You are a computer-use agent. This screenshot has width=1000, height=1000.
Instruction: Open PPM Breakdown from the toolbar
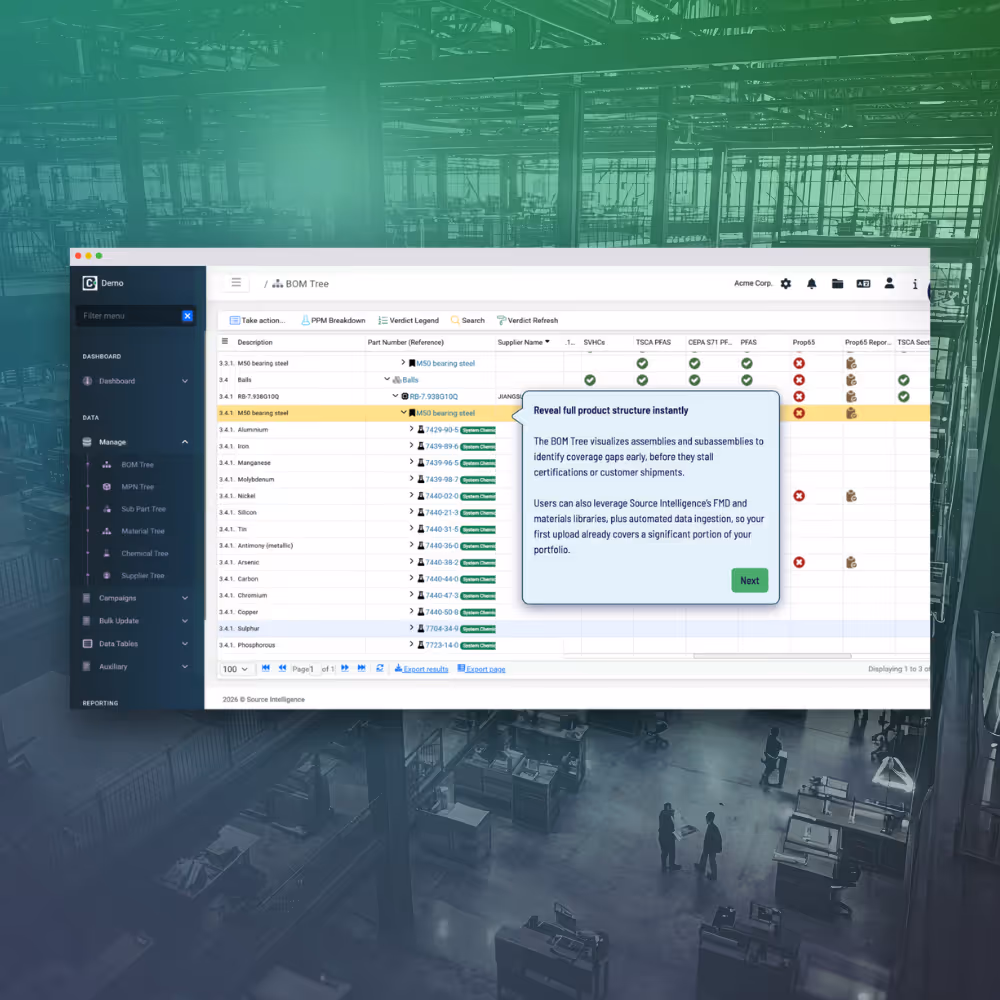coord(333,320)
